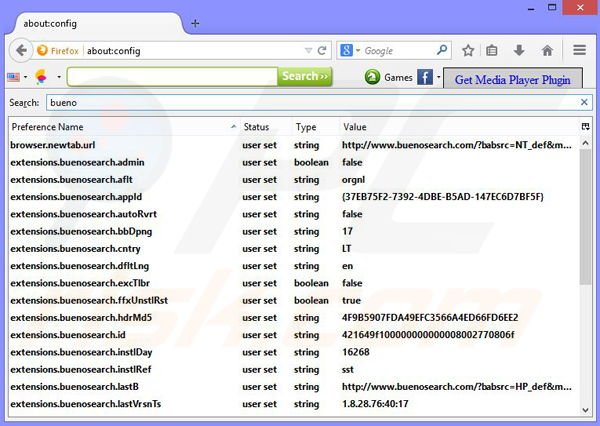The height and width of the screenshot is (426, 600).
Task: Bookmark this page with the star icon
Action: click(468, 50)
